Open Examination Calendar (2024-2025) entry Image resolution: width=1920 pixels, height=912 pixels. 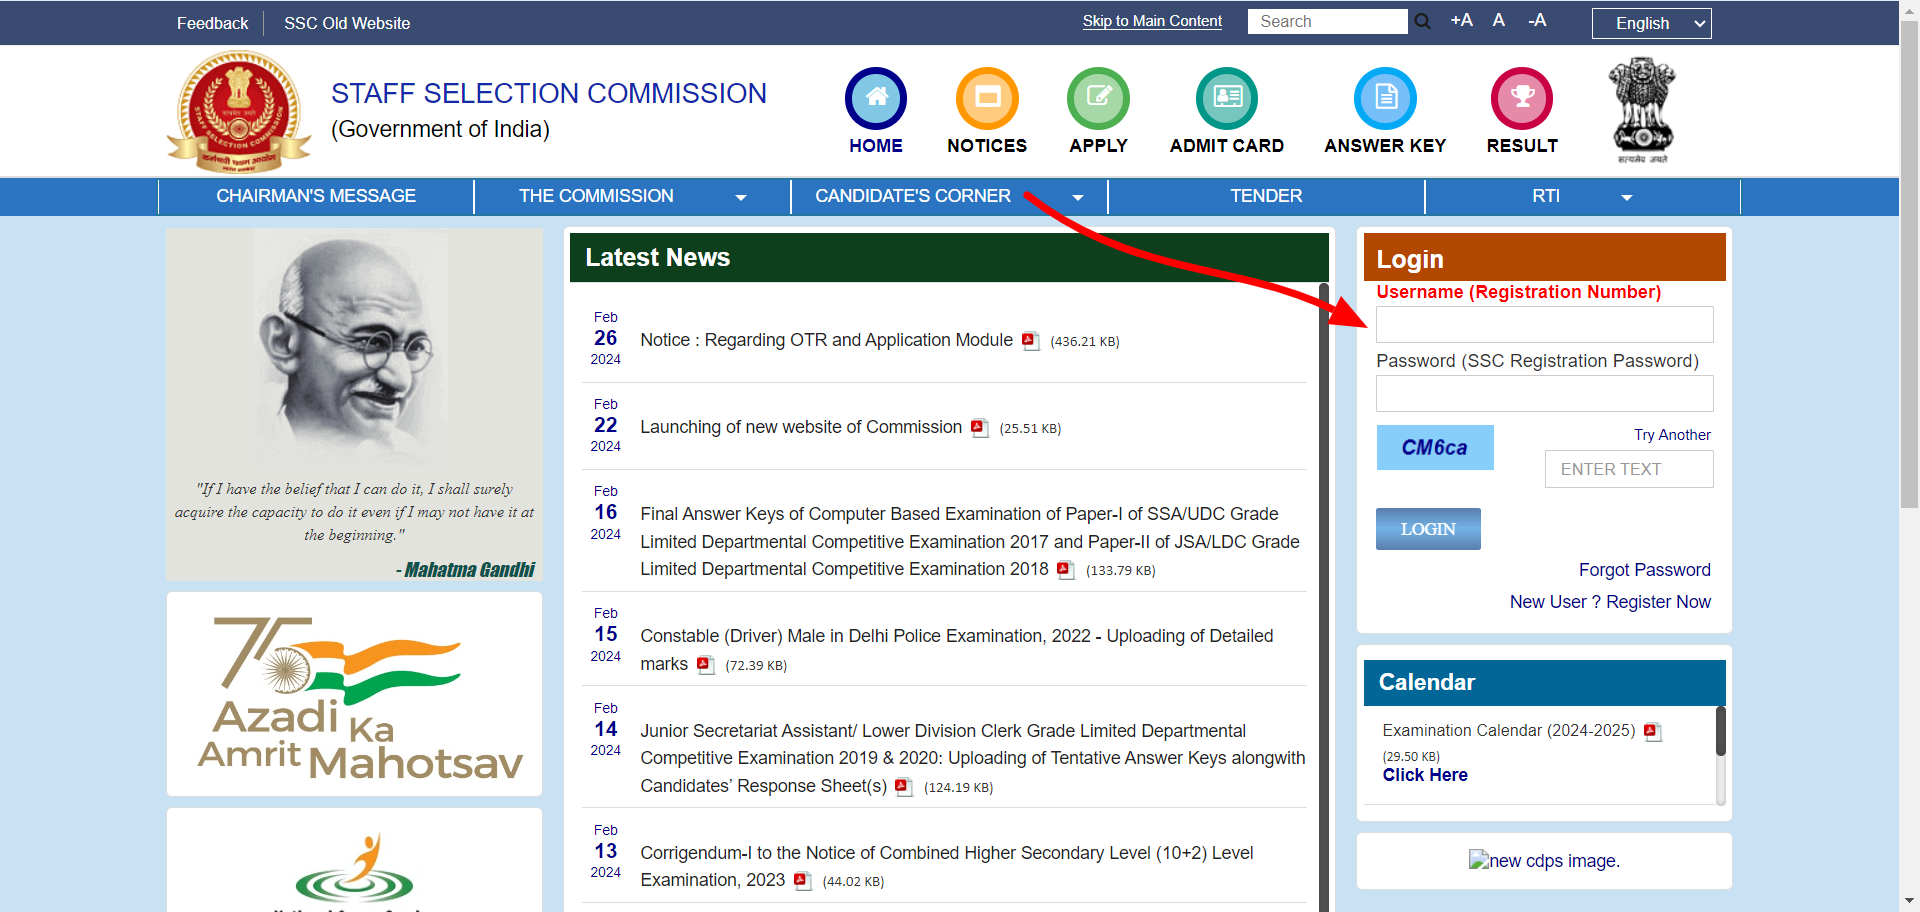pyautogui.click(x=1509, y=731)
